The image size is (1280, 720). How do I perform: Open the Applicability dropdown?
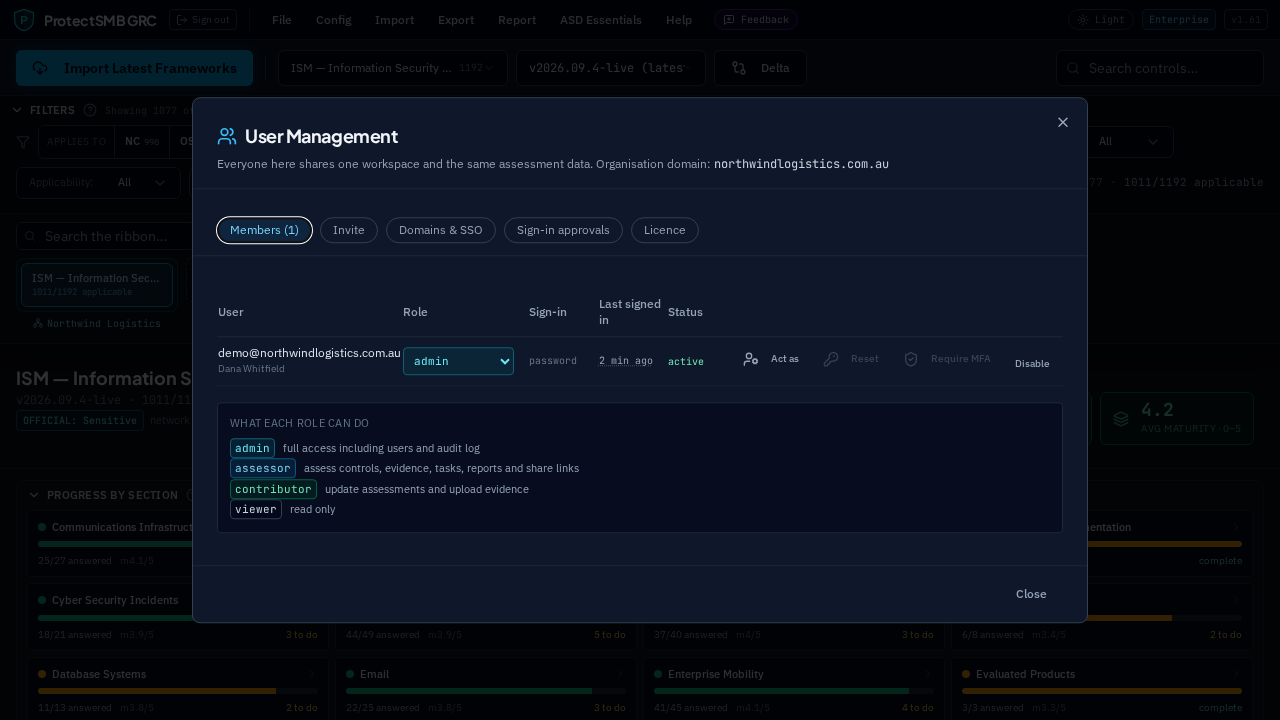coord(98,183)
